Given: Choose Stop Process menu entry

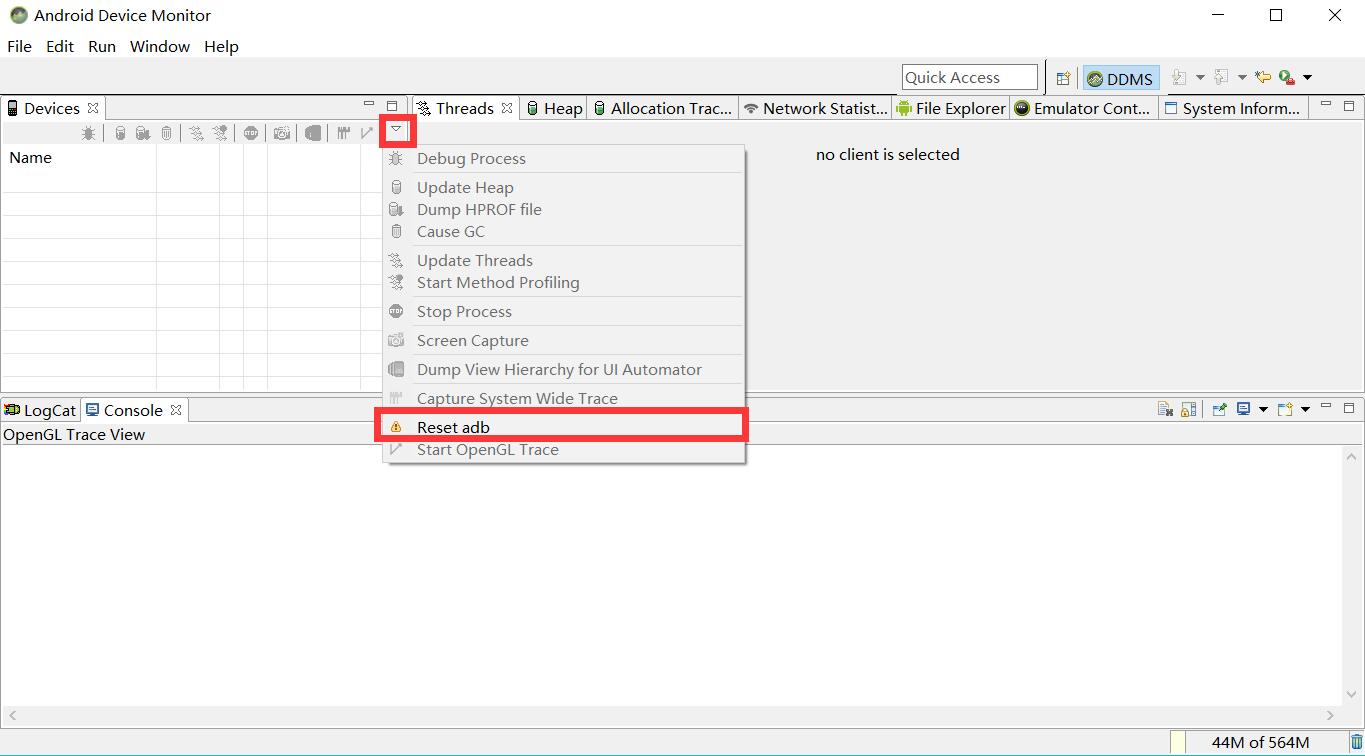Looking at the screenshot, I should click(x=564, y=311).
